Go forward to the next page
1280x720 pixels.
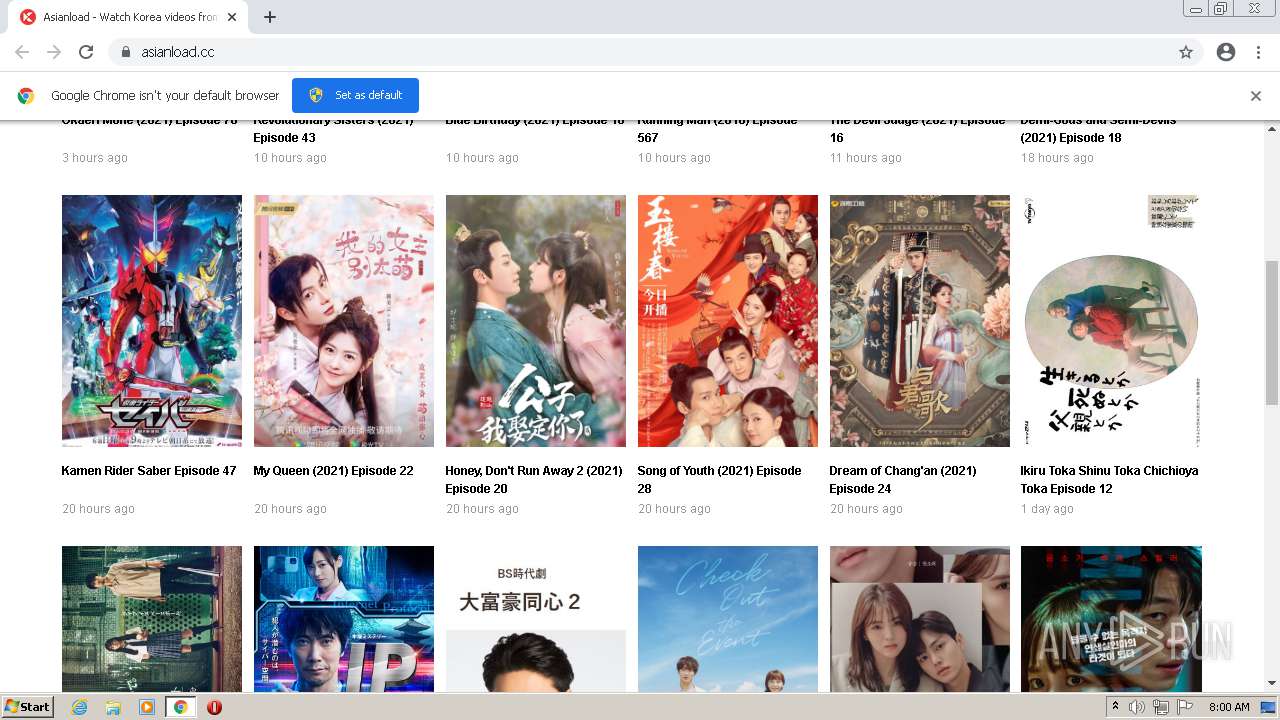(x=54, y=52)
